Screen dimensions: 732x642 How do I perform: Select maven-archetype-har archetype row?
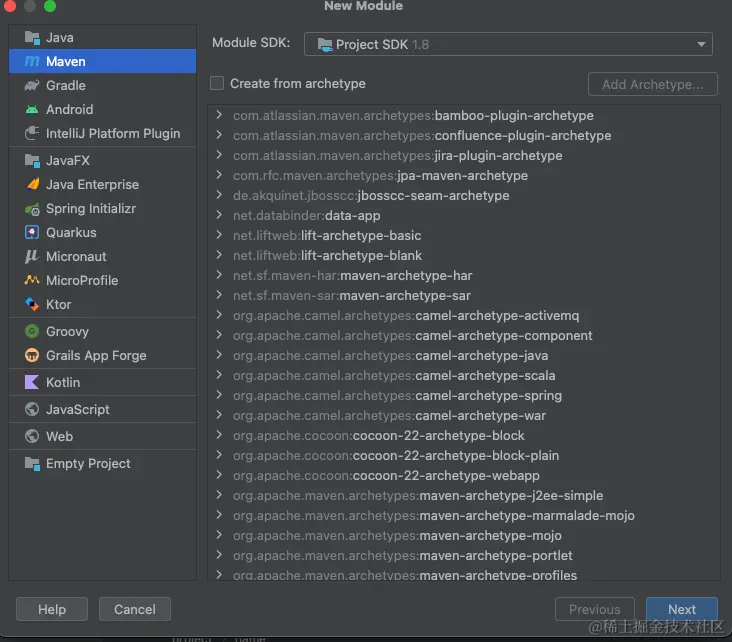coord(464,275)
